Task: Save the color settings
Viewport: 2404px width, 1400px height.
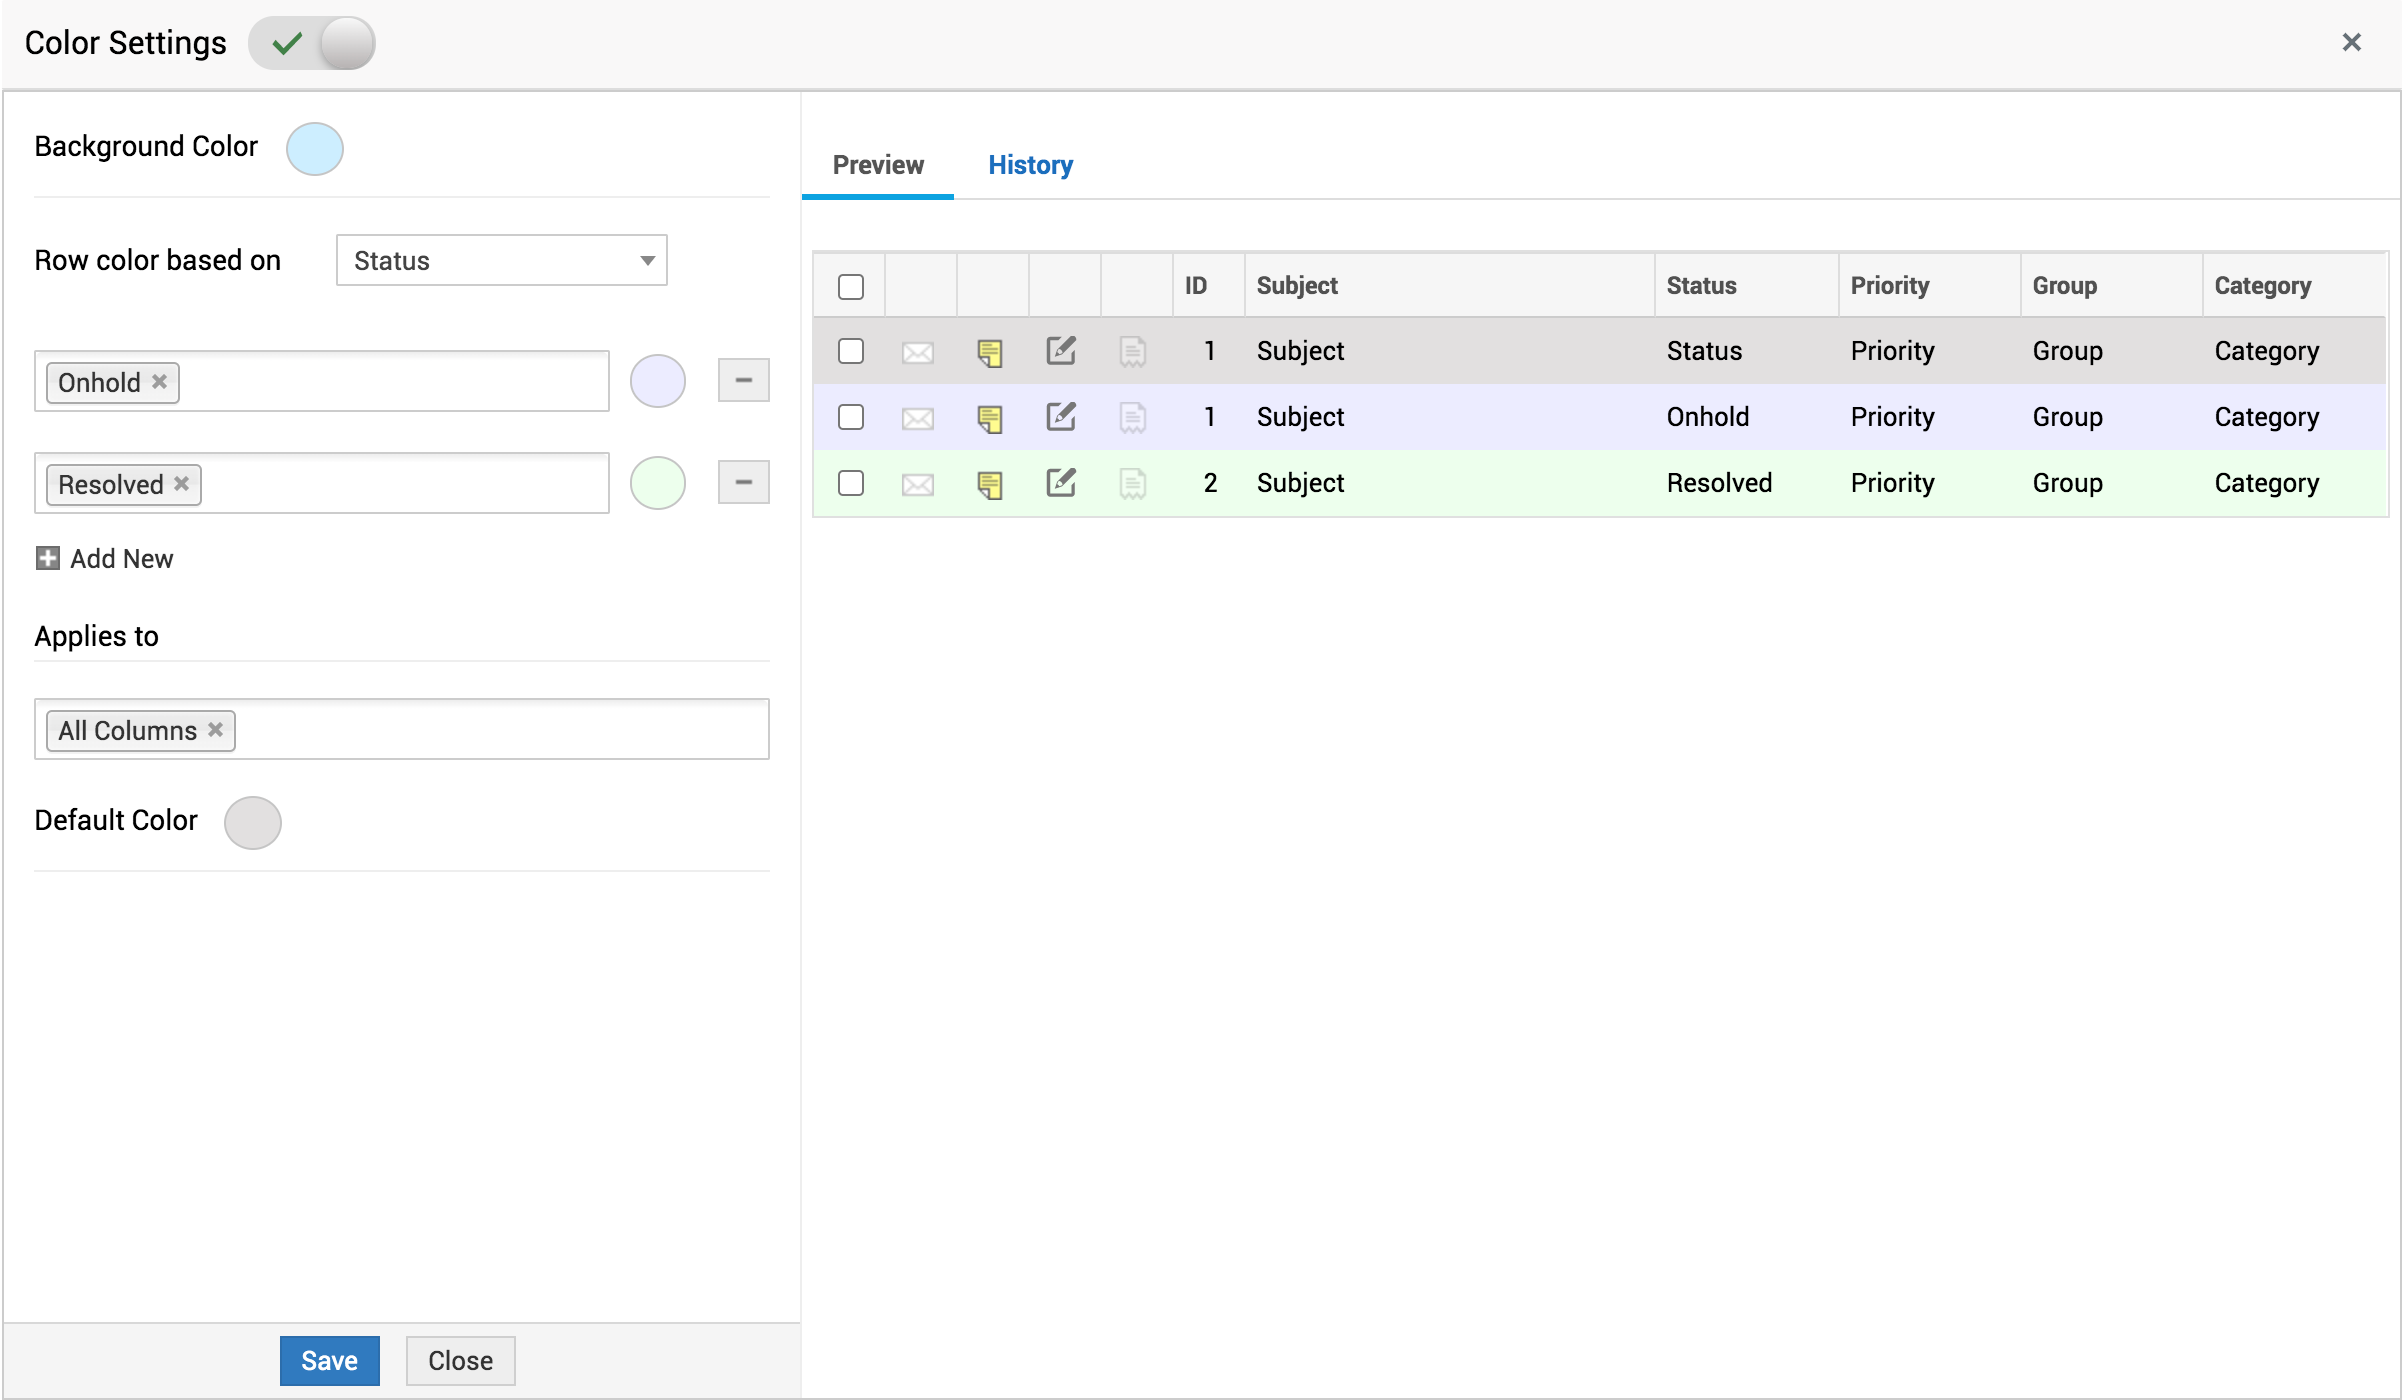Action: pyautogui.click(x=329, y=1360)
